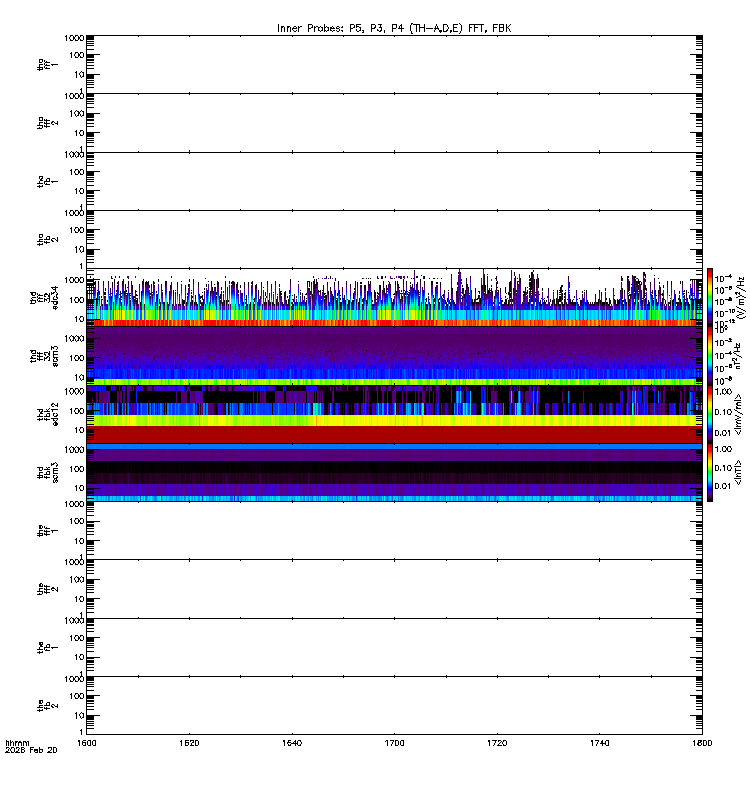Select the "tha fb 2" panel label
The width and height of the screenshot is (750, 800).
[47, 239]
